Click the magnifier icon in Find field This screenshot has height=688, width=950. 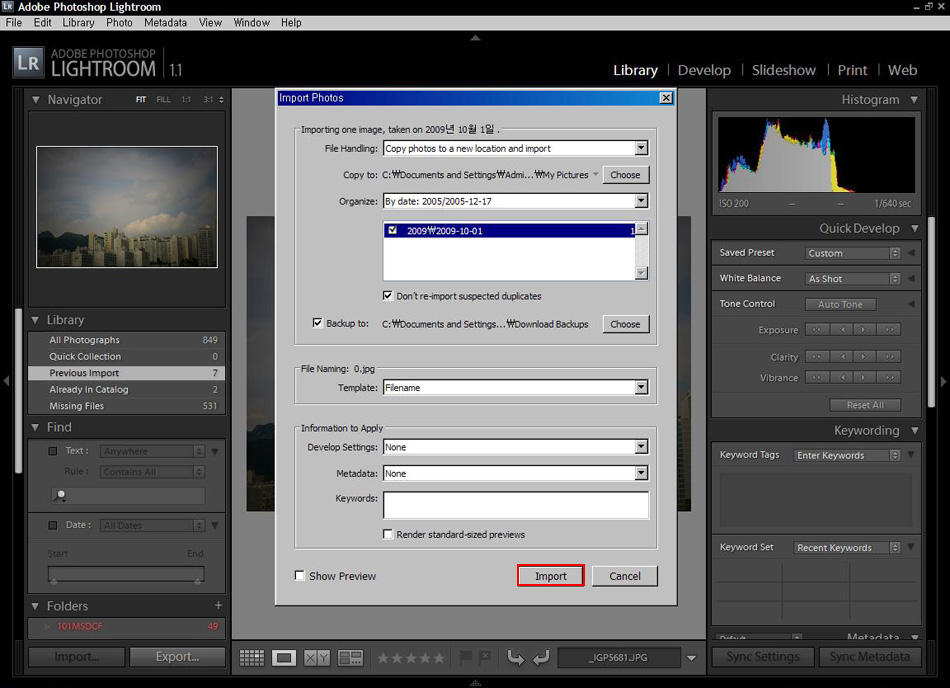tap(61, 496)
